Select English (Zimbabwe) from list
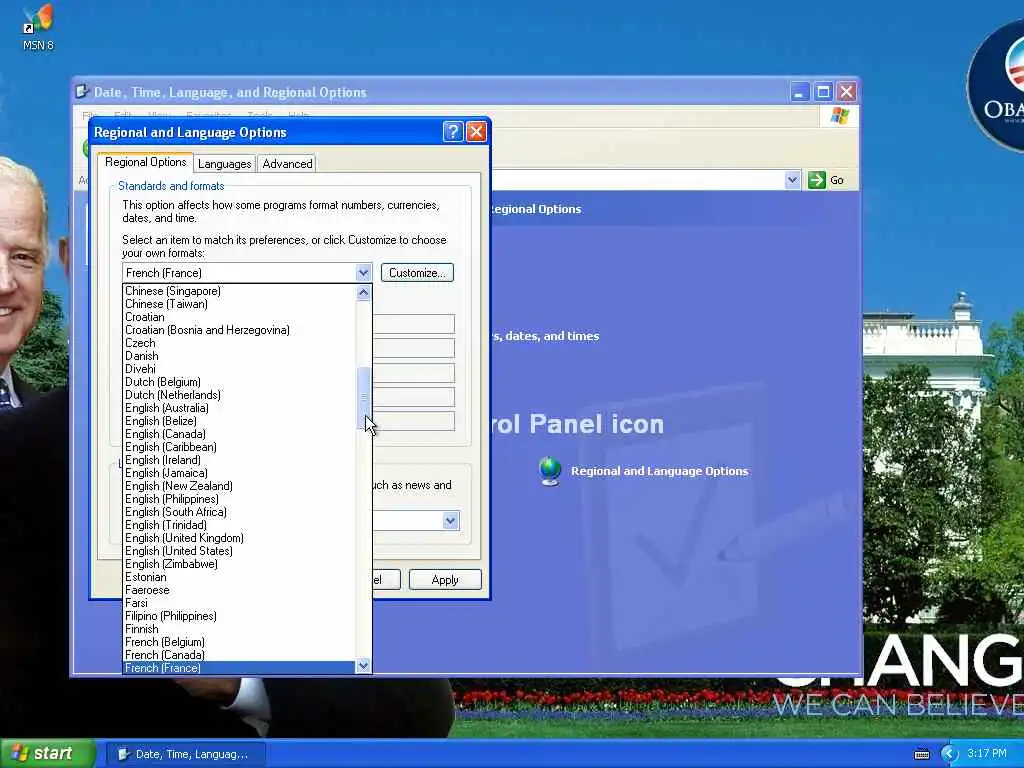The height and width of the screenshot is (768, 1024). click(239, 564)
